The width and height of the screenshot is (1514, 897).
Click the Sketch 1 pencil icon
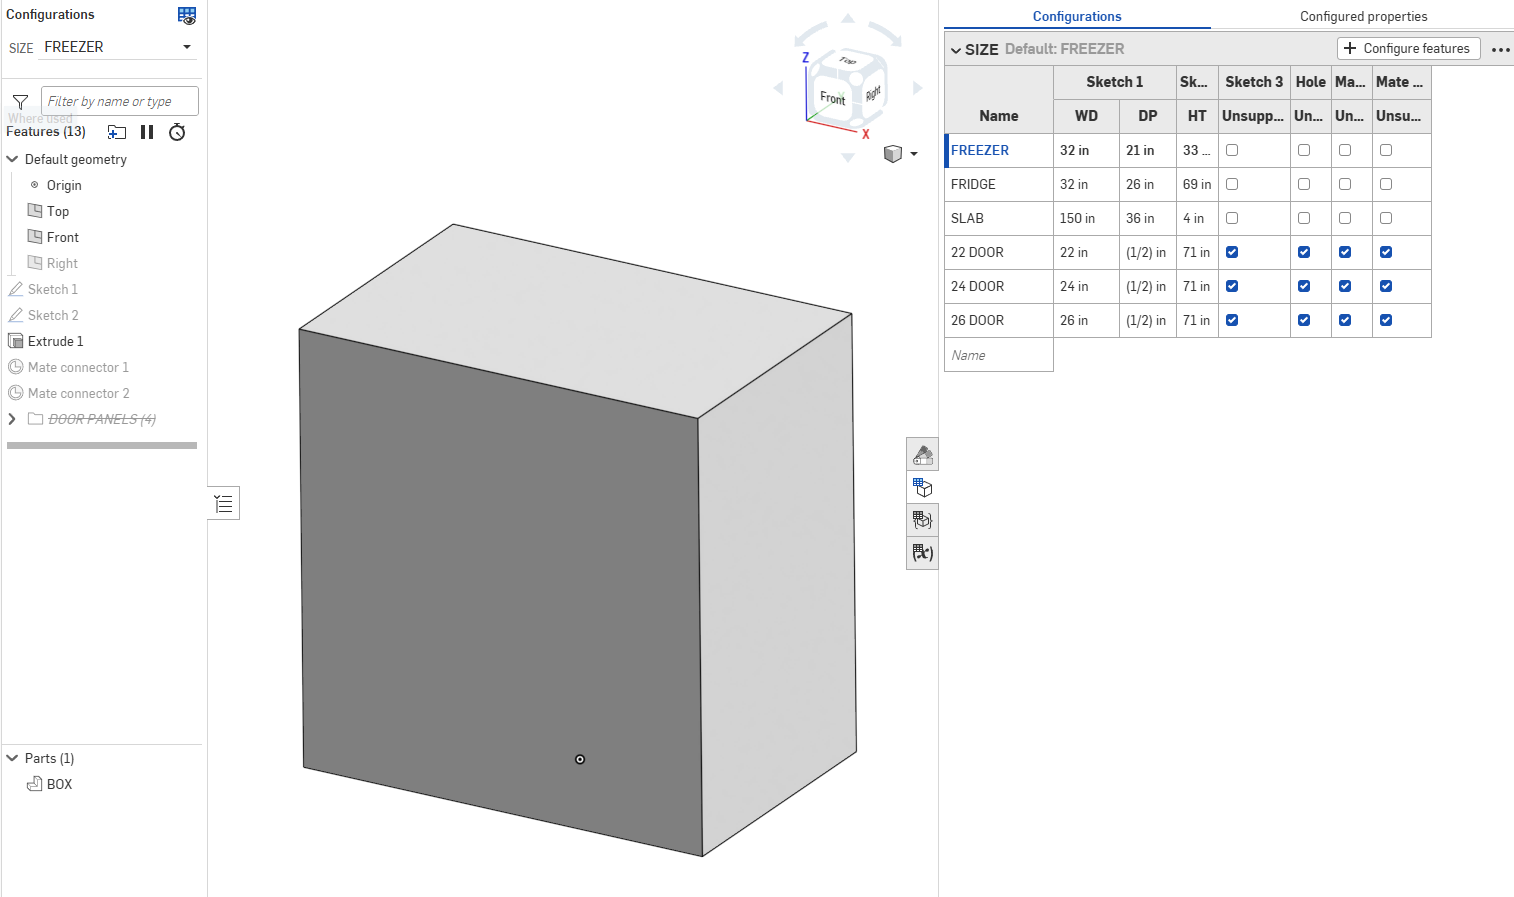(x=16, y=289)
